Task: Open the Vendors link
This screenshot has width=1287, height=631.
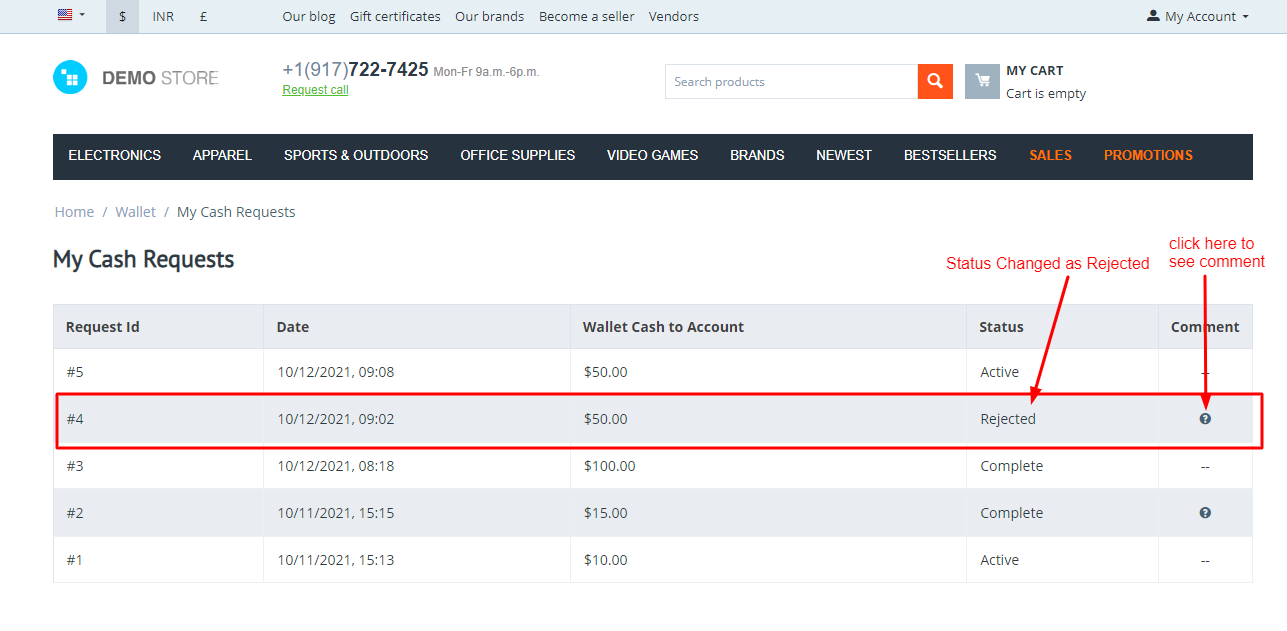Action: tap(674, 17)
